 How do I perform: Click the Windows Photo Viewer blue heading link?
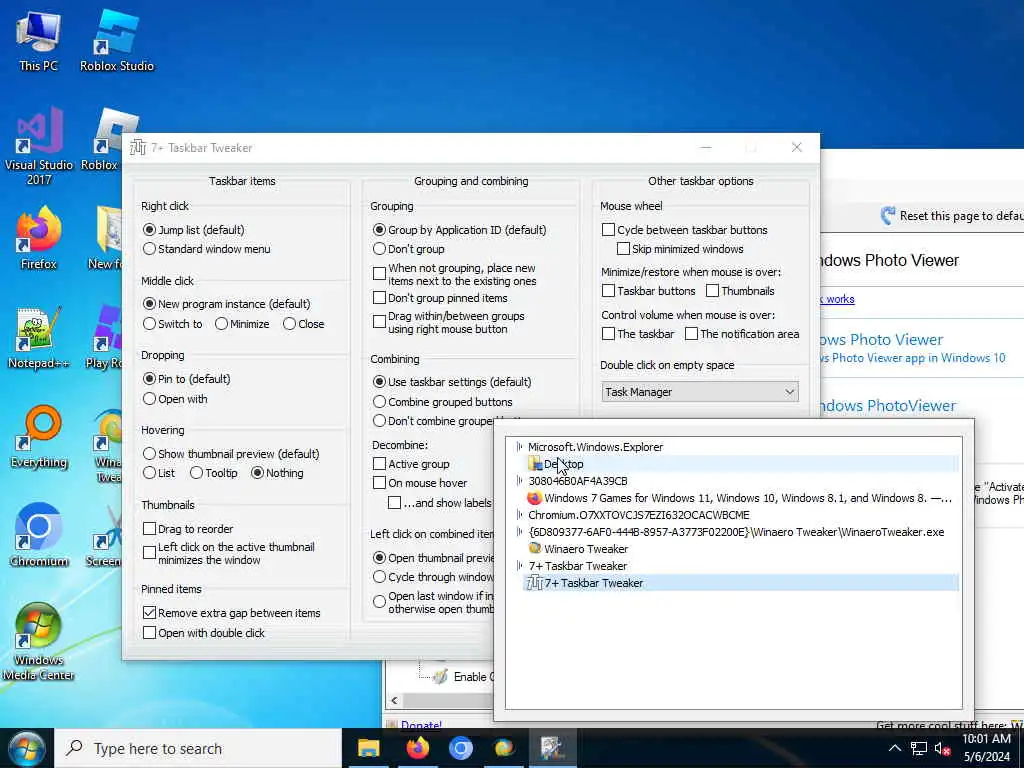[882, 340]
